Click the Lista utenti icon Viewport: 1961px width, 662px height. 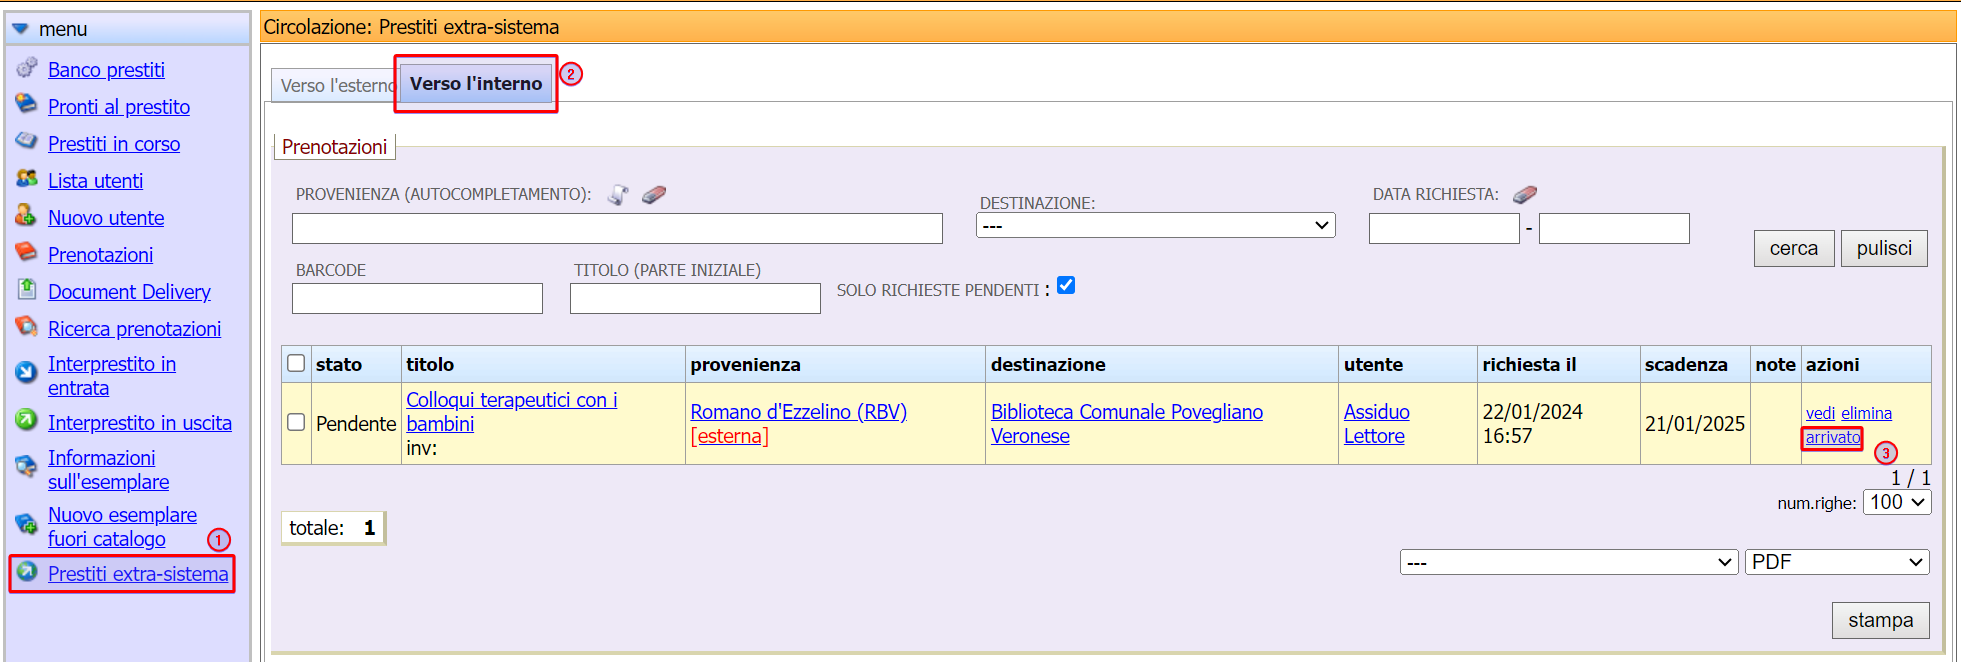pos(27,179)
